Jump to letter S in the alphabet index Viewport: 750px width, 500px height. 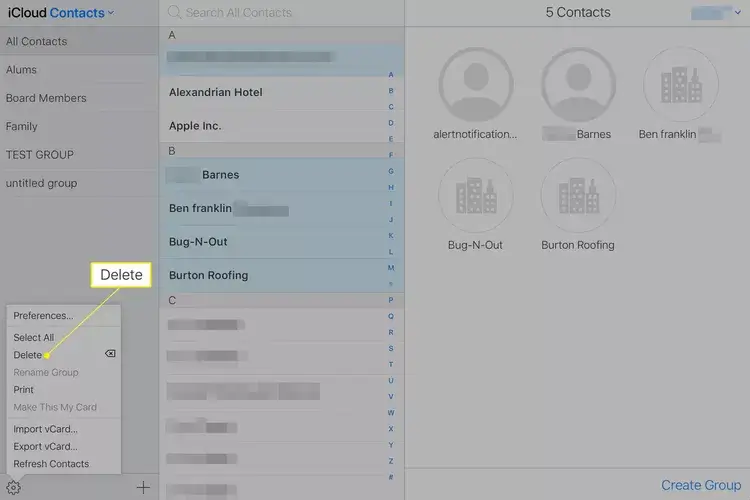coord(391,348)
